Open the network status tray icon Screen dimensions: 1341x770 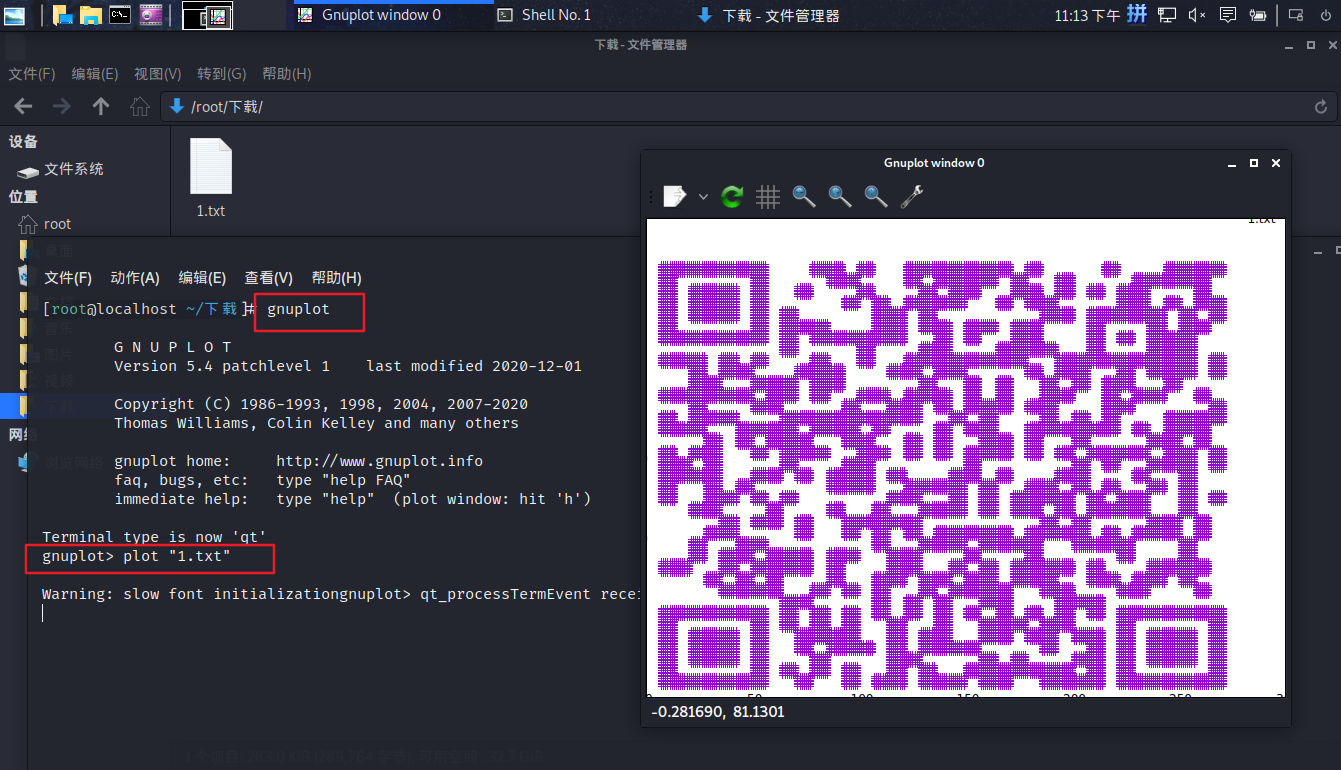tap(1167, 15)
